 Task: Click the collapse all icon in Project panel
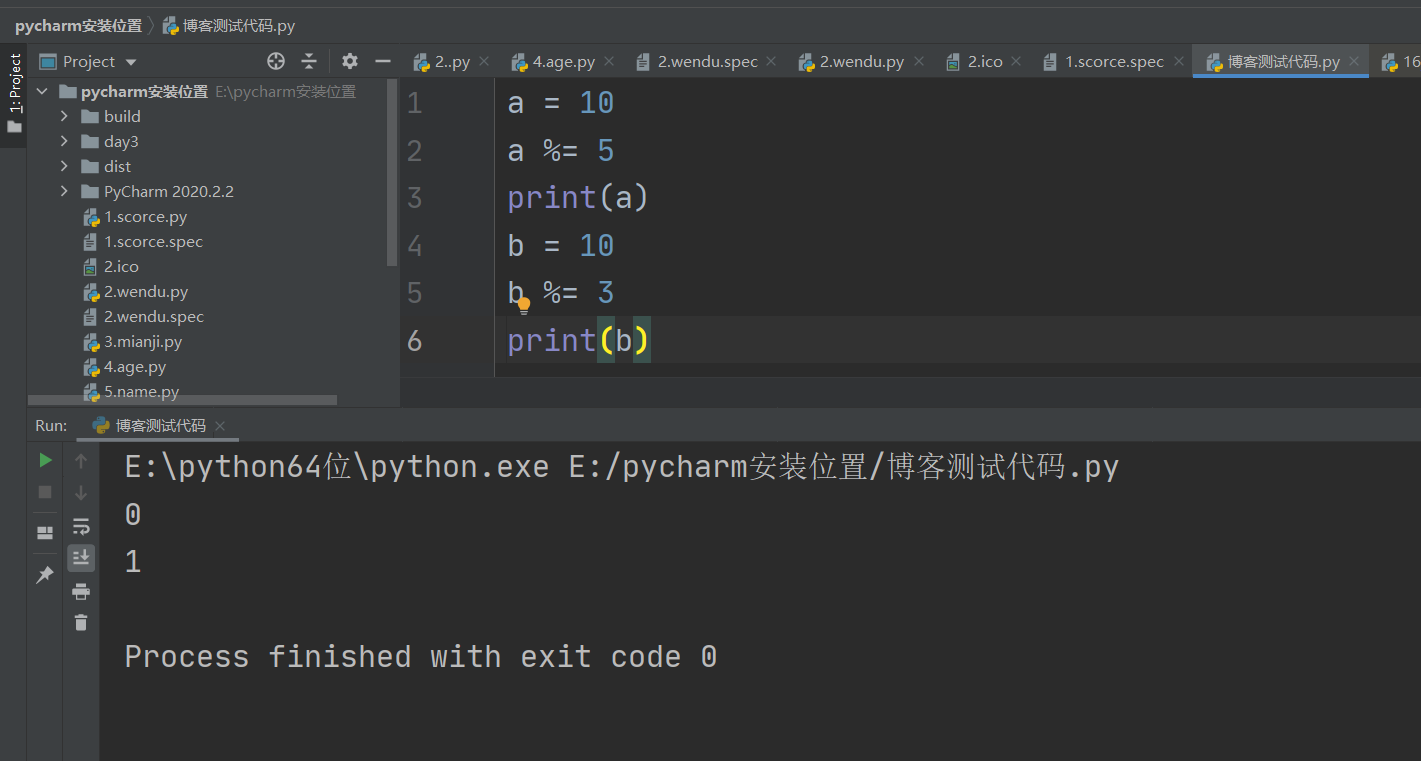[309, 61]
